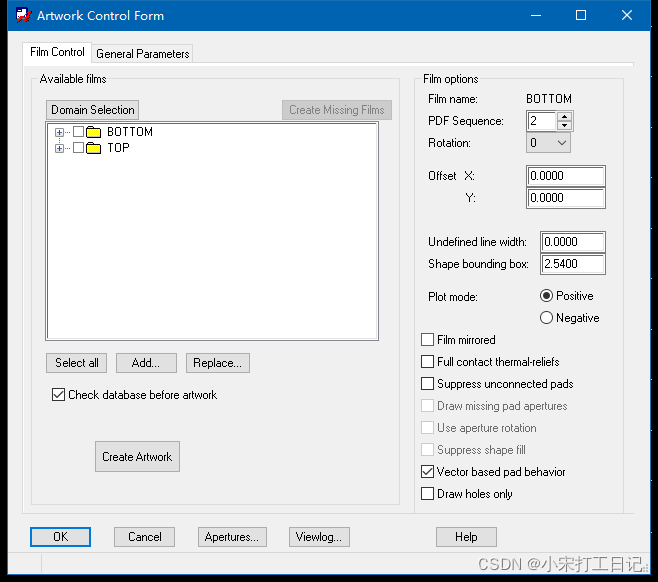Click the Create Artwork button
The height and width of the screenshot is (582, 658).
(137, 457)
